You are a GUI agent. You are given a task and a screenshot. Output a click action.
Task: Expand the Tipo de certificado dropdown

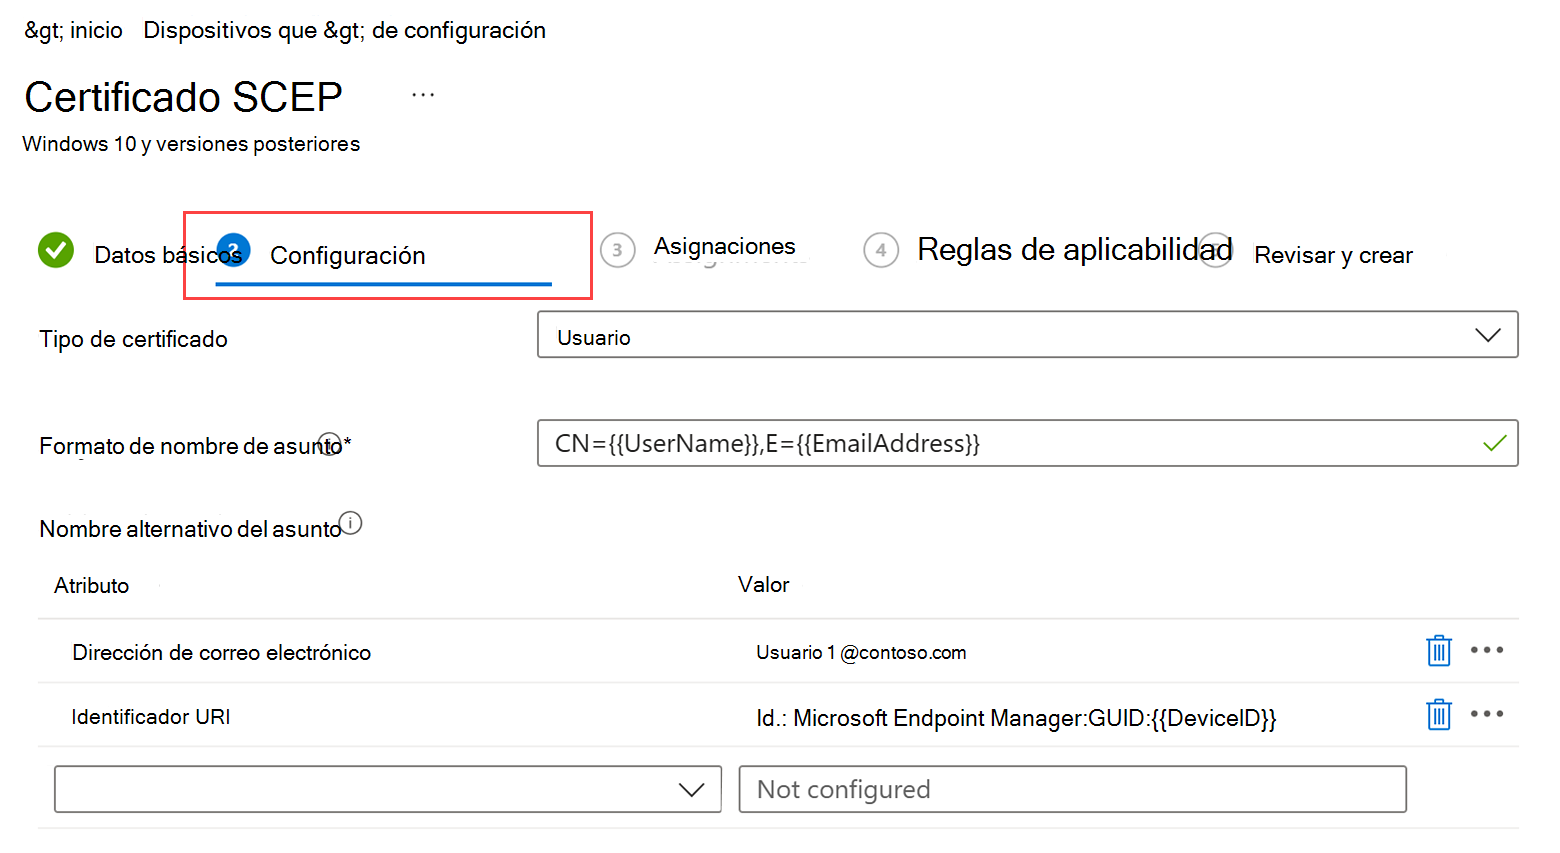(1027, 335)
